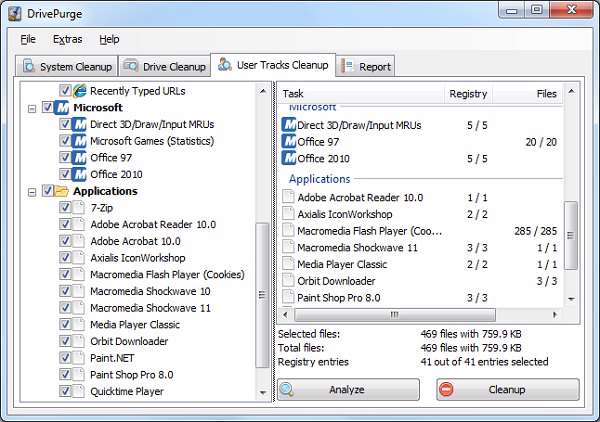600x422 pixels.
Task: Click the Microsoft group icon in the tree
Action: pos(62,108)
